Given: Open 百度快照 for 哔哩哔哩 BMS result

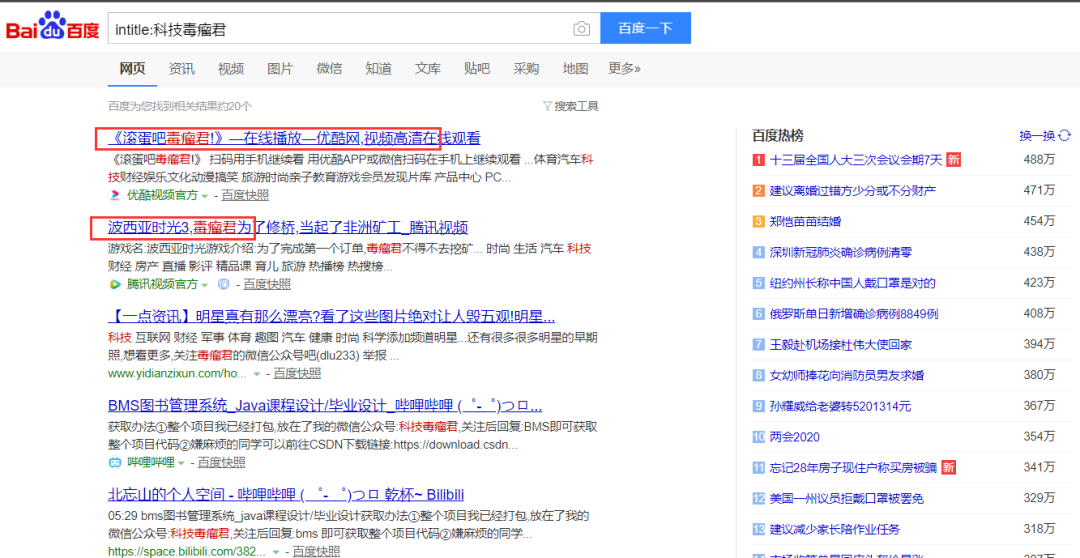Looking at the screenshot, I should [x=221, y=462].
